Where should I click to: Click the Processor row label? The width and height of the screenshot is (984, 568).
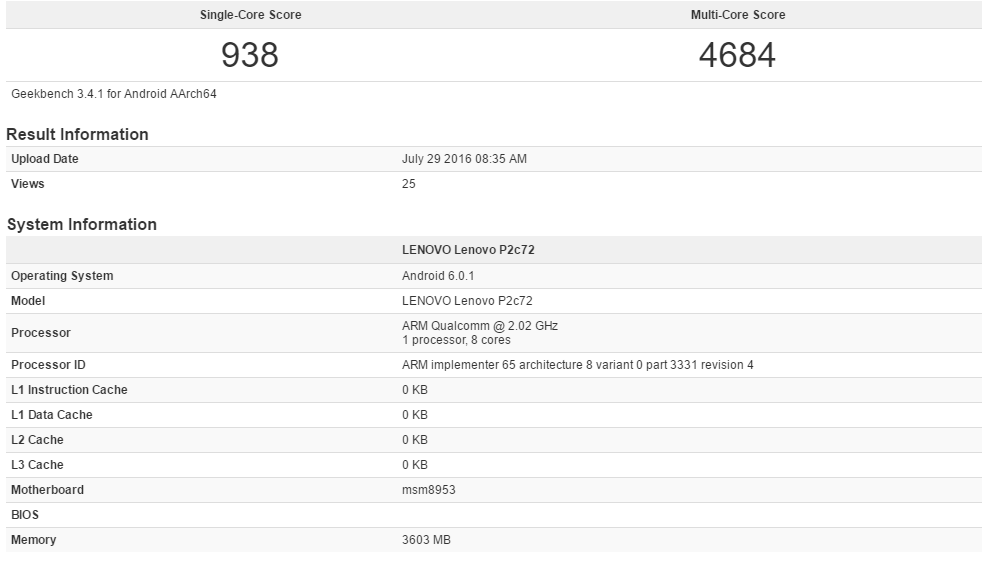point(41,333)
